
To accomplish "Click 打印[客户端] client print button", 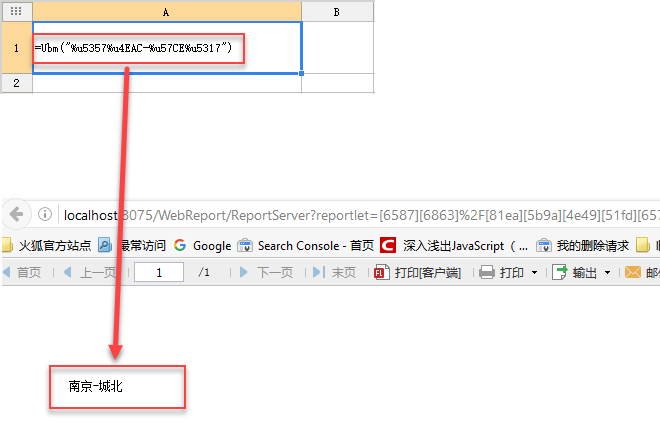I will pyautogui.click(x=418, y=272).
